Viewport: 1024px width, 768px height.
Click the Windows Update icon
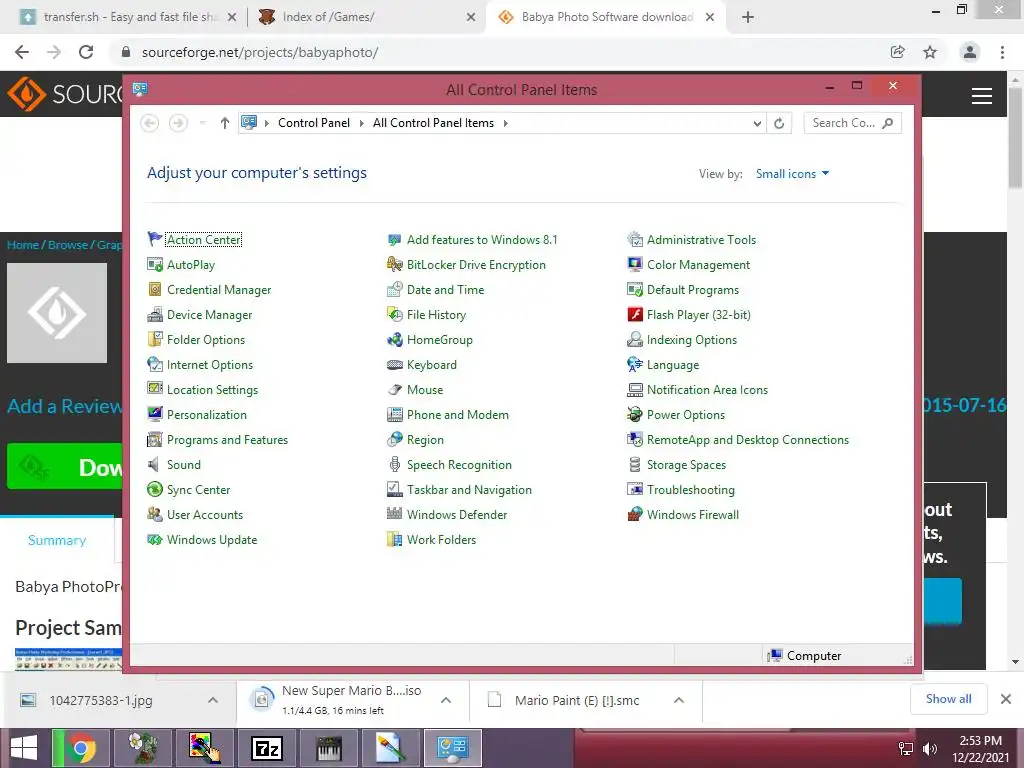click(x=154, y=539)
